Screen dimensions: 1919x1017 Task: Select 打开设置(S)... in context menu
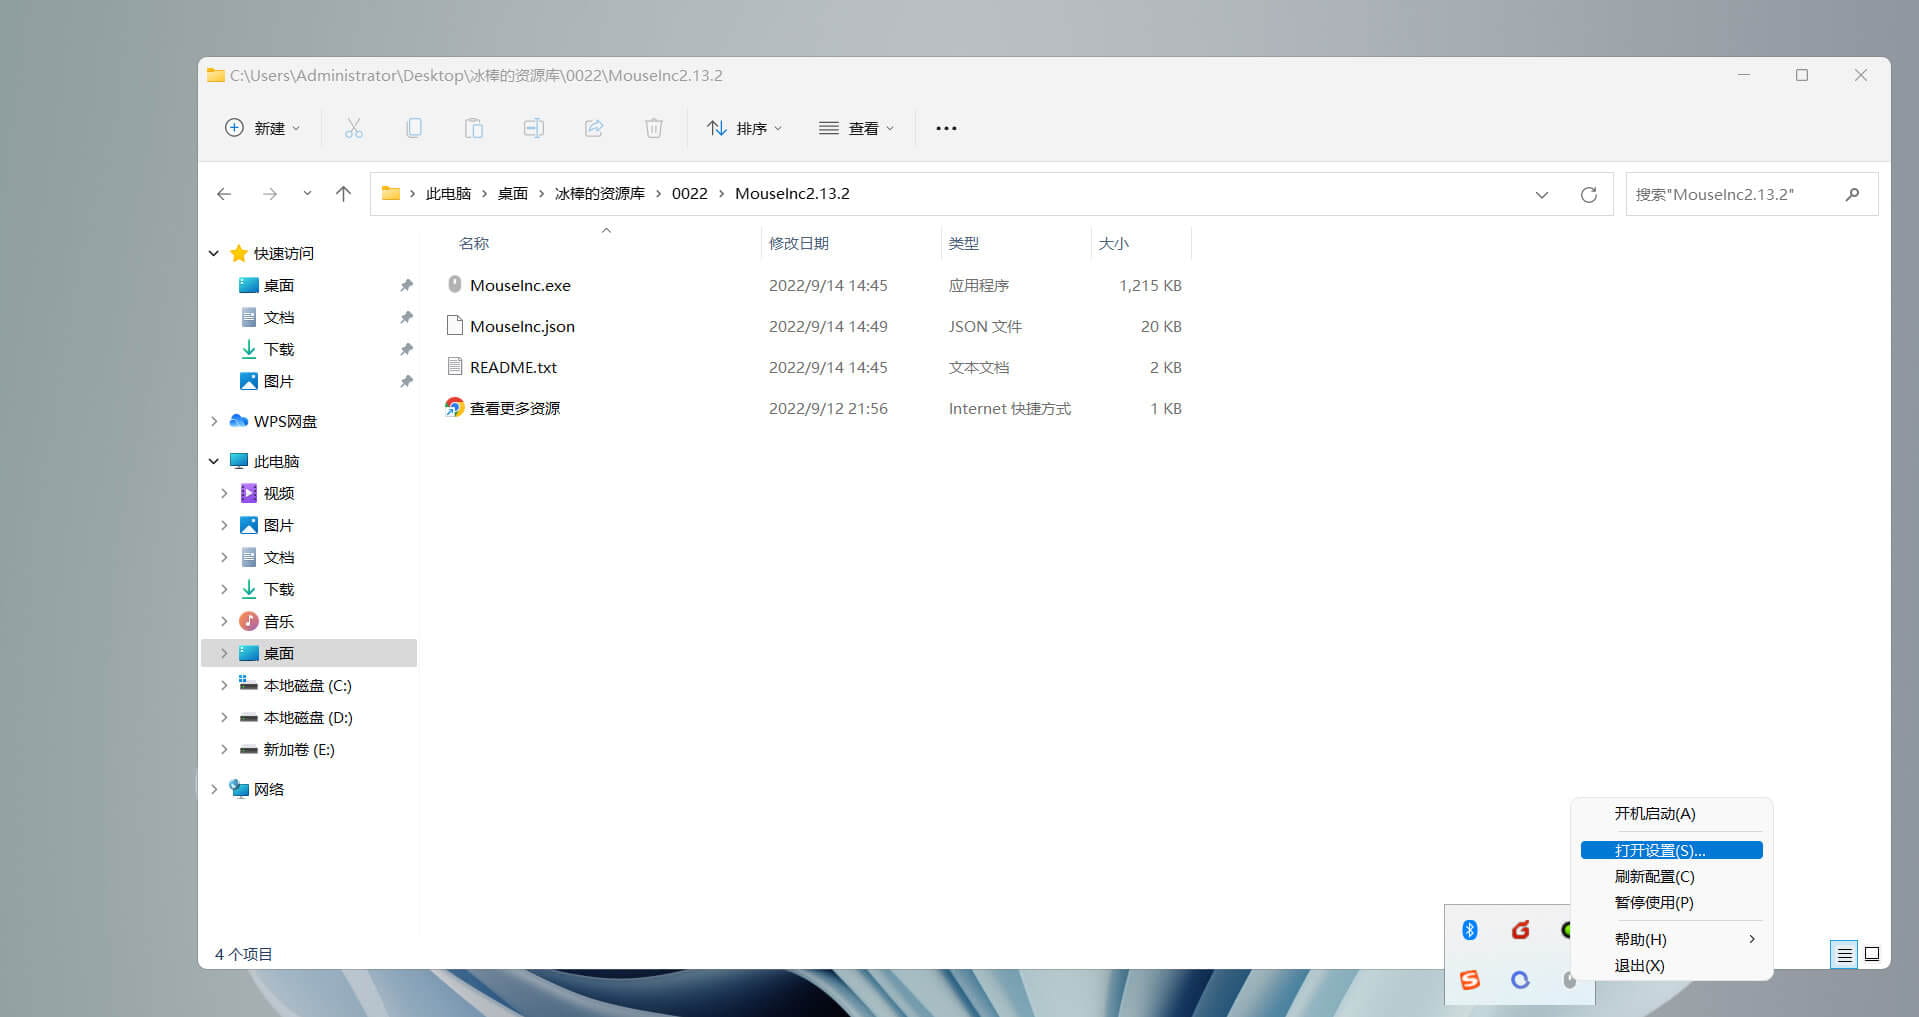[1660, 851]
